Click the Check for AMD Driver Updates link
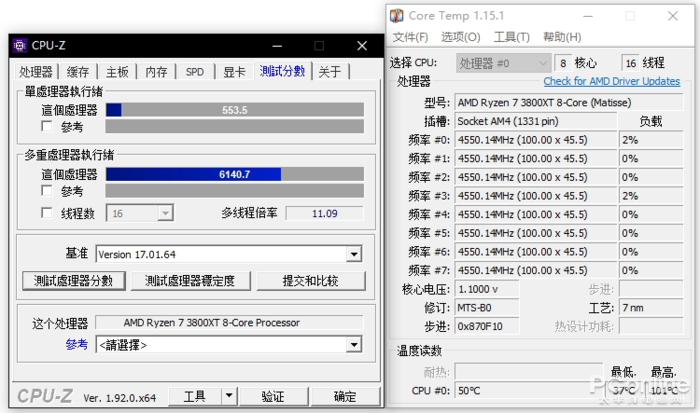 pyautogui.click(x=612, y=81)
